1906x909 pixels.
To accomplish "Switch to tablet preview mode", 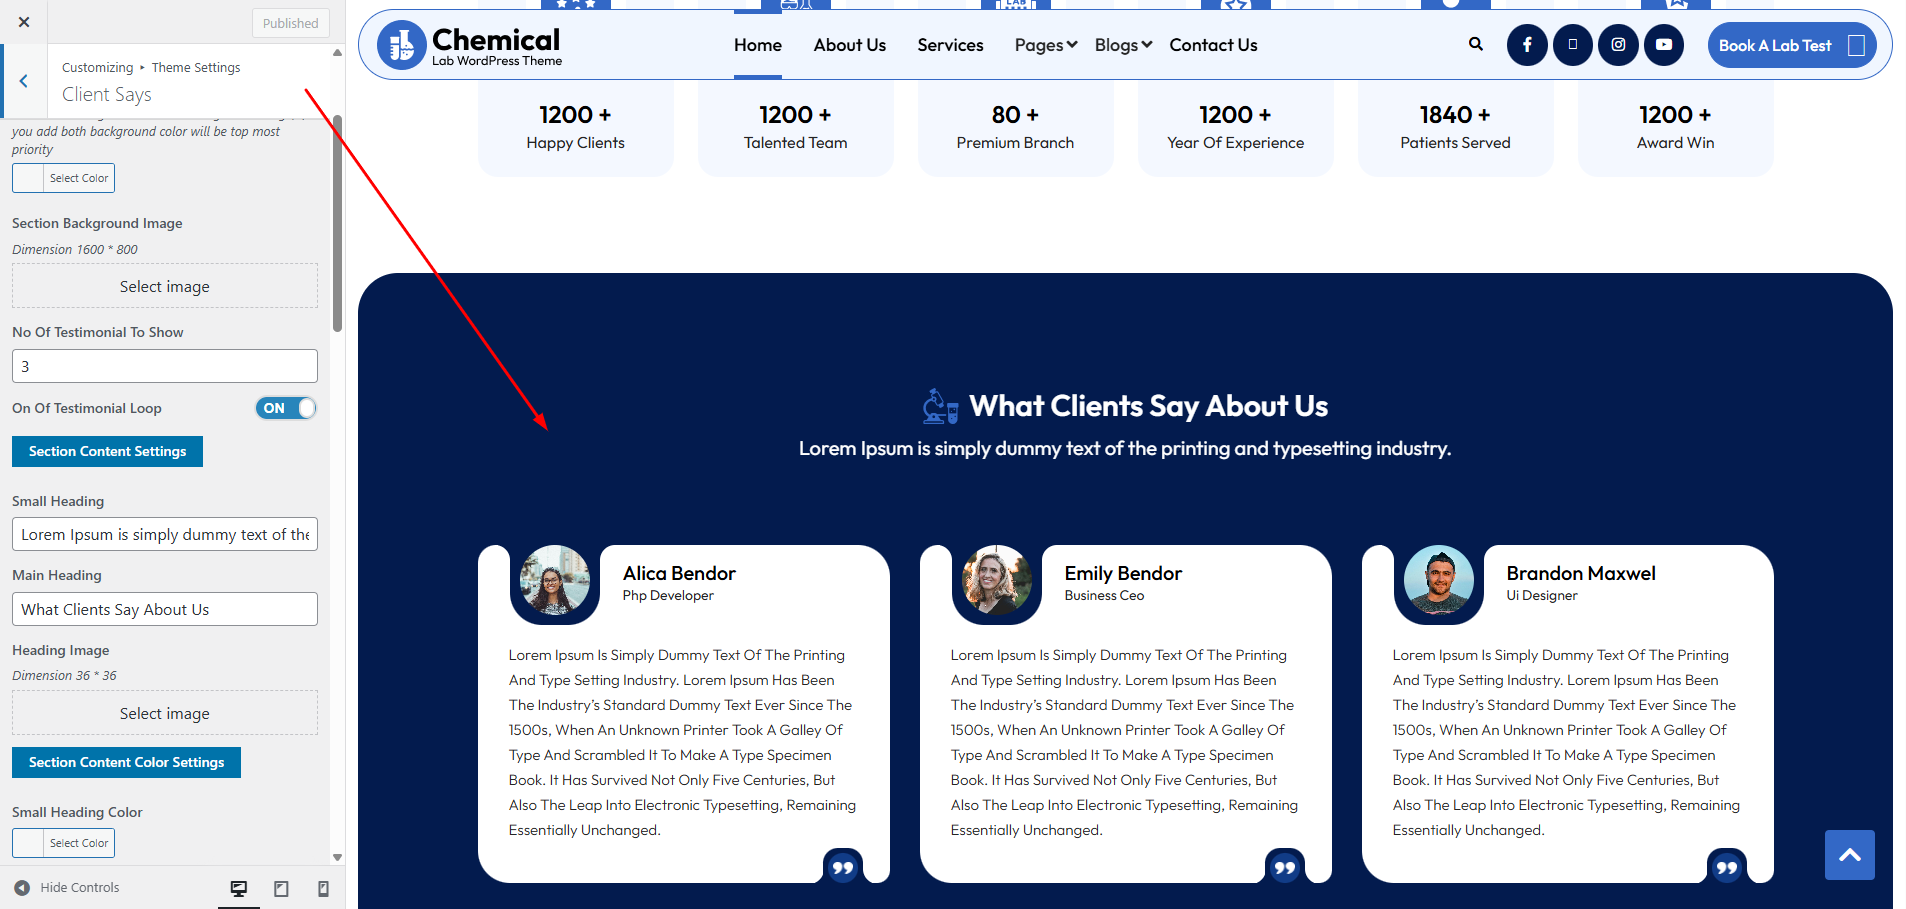I will tap(280, 887).
